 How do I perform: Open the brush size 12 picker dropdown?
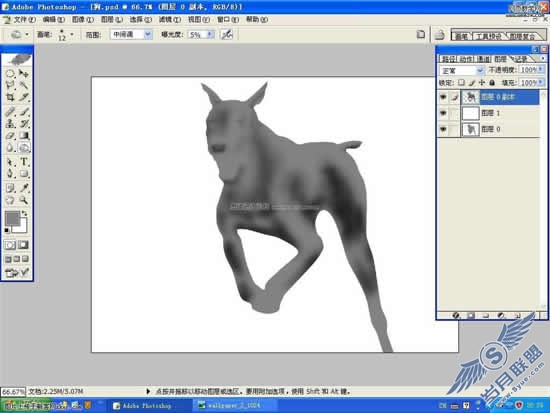pyautogui.click(x=72, y=34)
